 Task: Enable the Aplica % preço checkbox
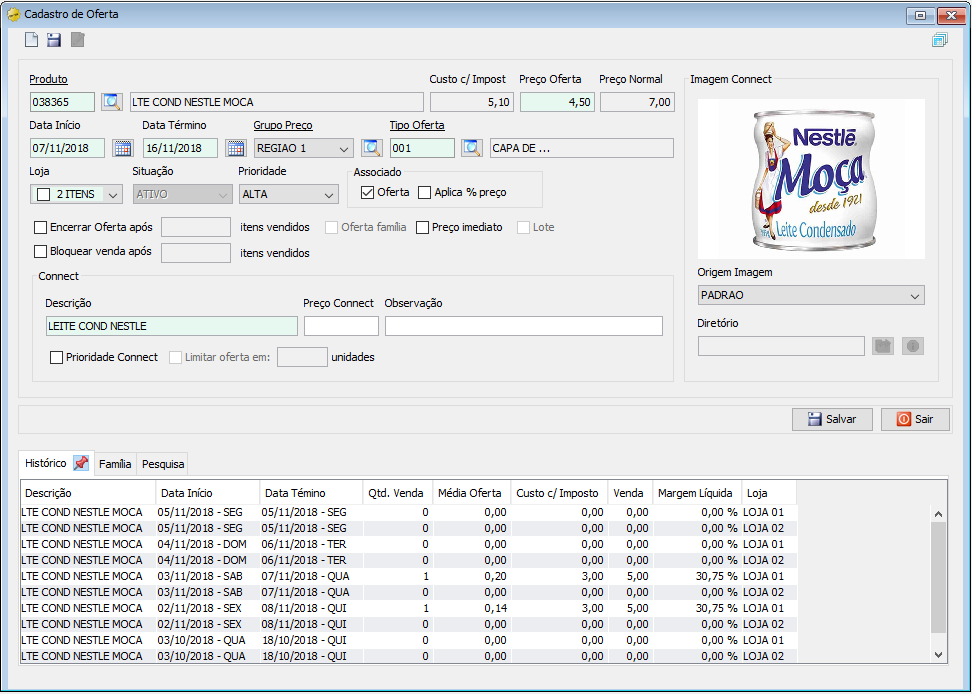pyautogui.click(x=425, y=193)
